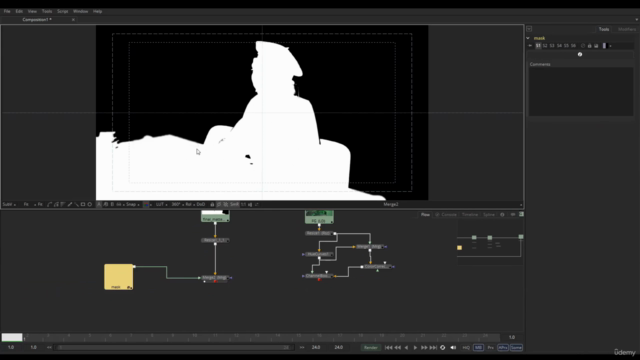640x360 pixels.
Task: Toggle the RoI button
Action: tap(188, 204)
